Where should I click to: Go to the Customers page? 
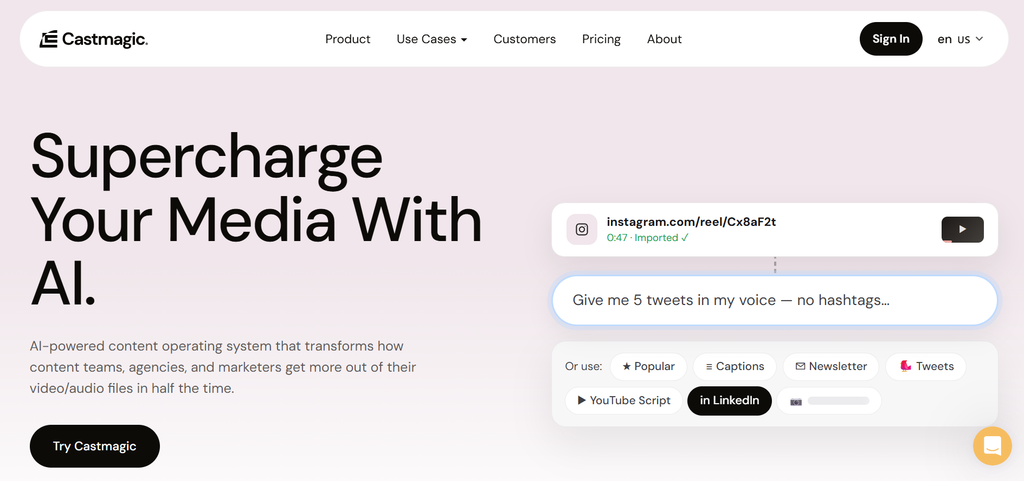coord(524,39)
